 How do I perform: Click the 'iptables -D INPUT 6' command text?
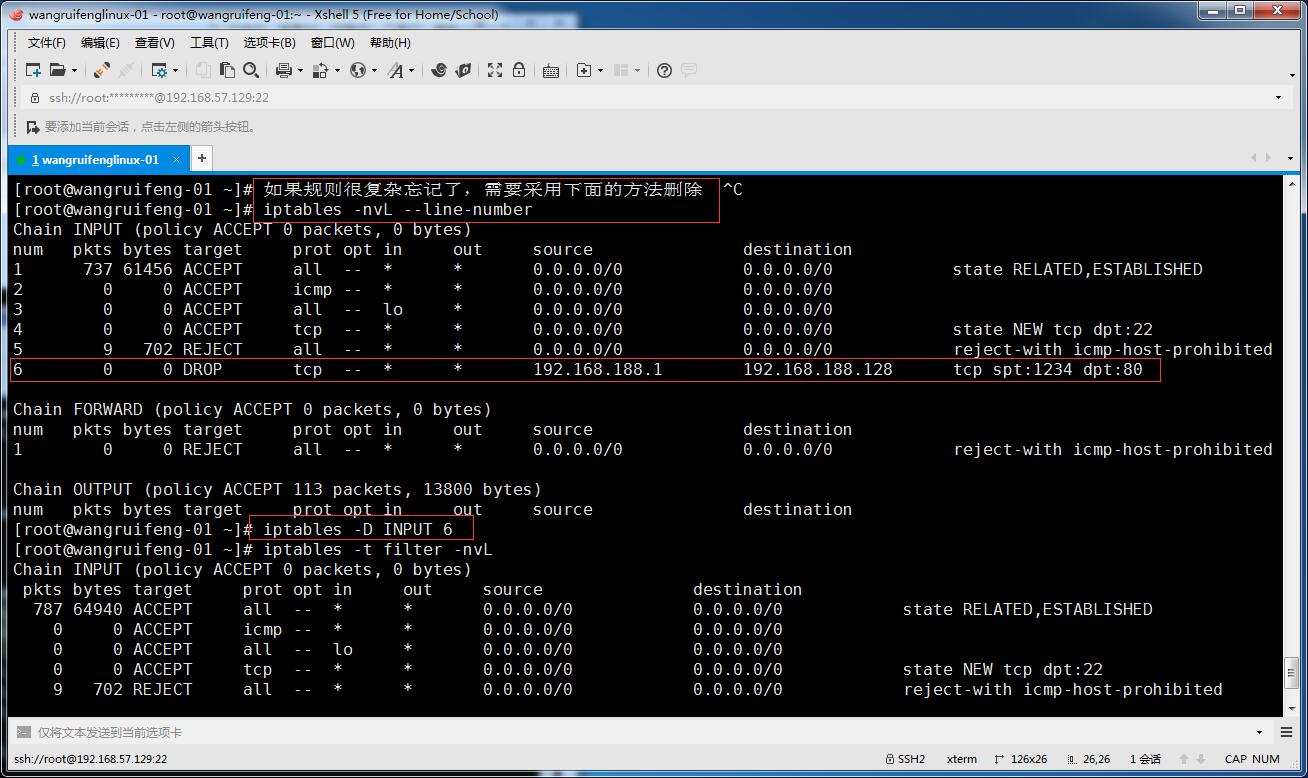pos(358,529)
